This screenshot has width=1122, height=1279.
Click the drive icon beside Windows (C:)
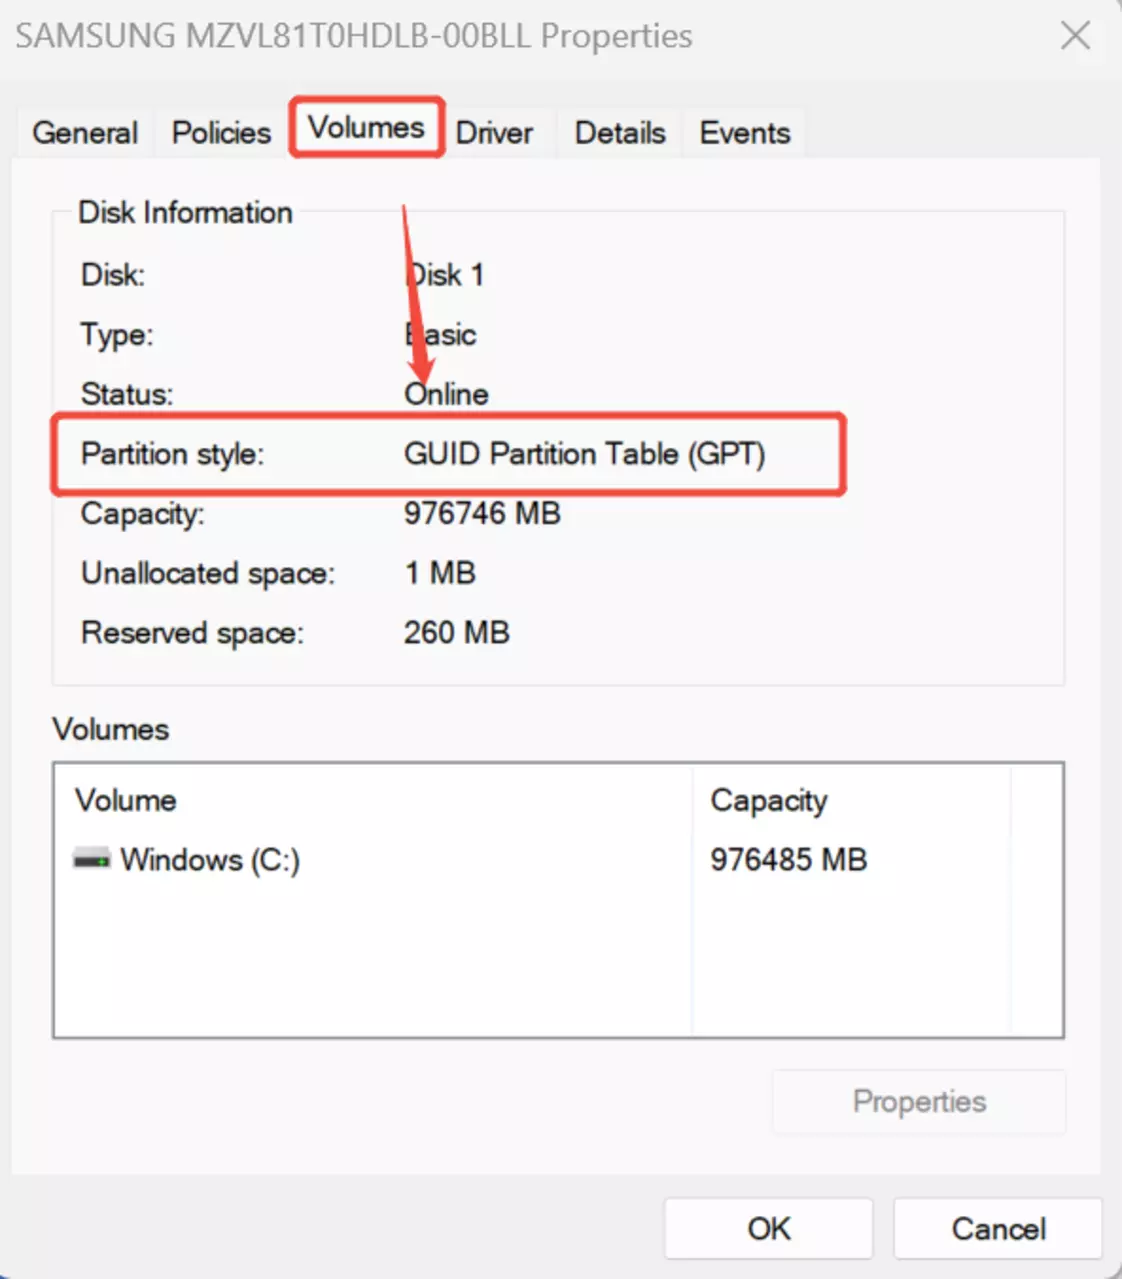click(x=91, y=859)
